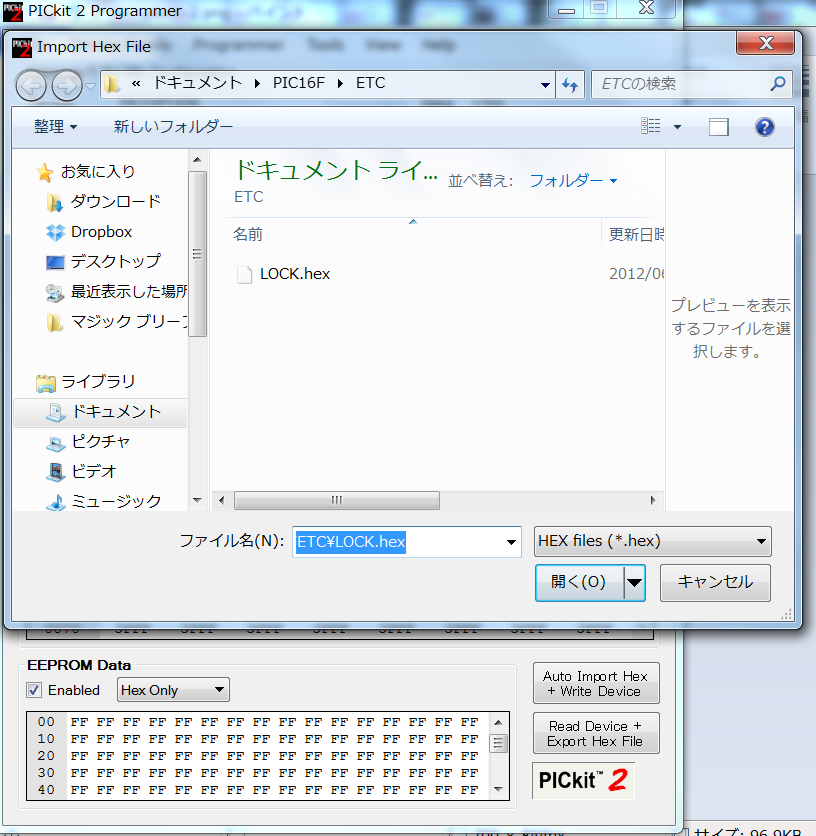Toggle EEPROM Data Enabled checkbox
This screenshot has height=836, width=816.
[34, 690]
